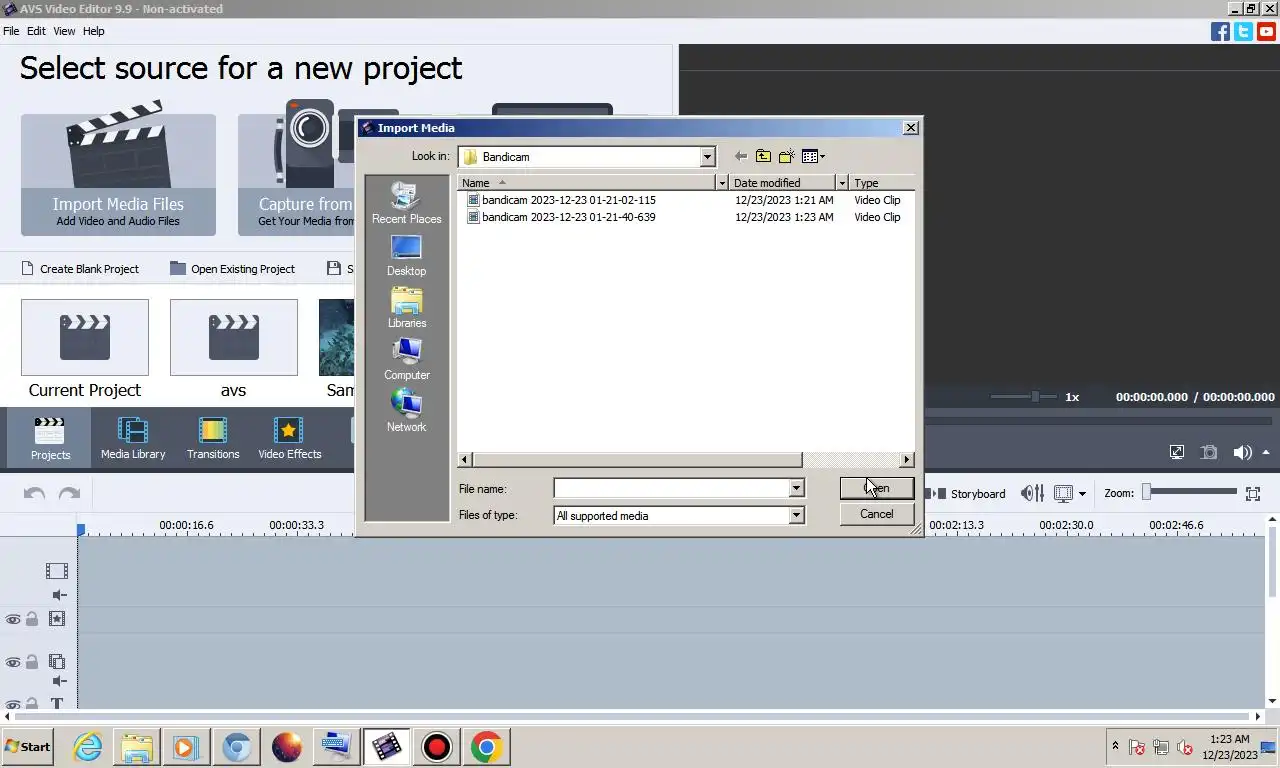The width and height of the screenshot is (1280, 768).
Task: Open the Edit menu
Action: pyautogui.click(x=36, y=31)
